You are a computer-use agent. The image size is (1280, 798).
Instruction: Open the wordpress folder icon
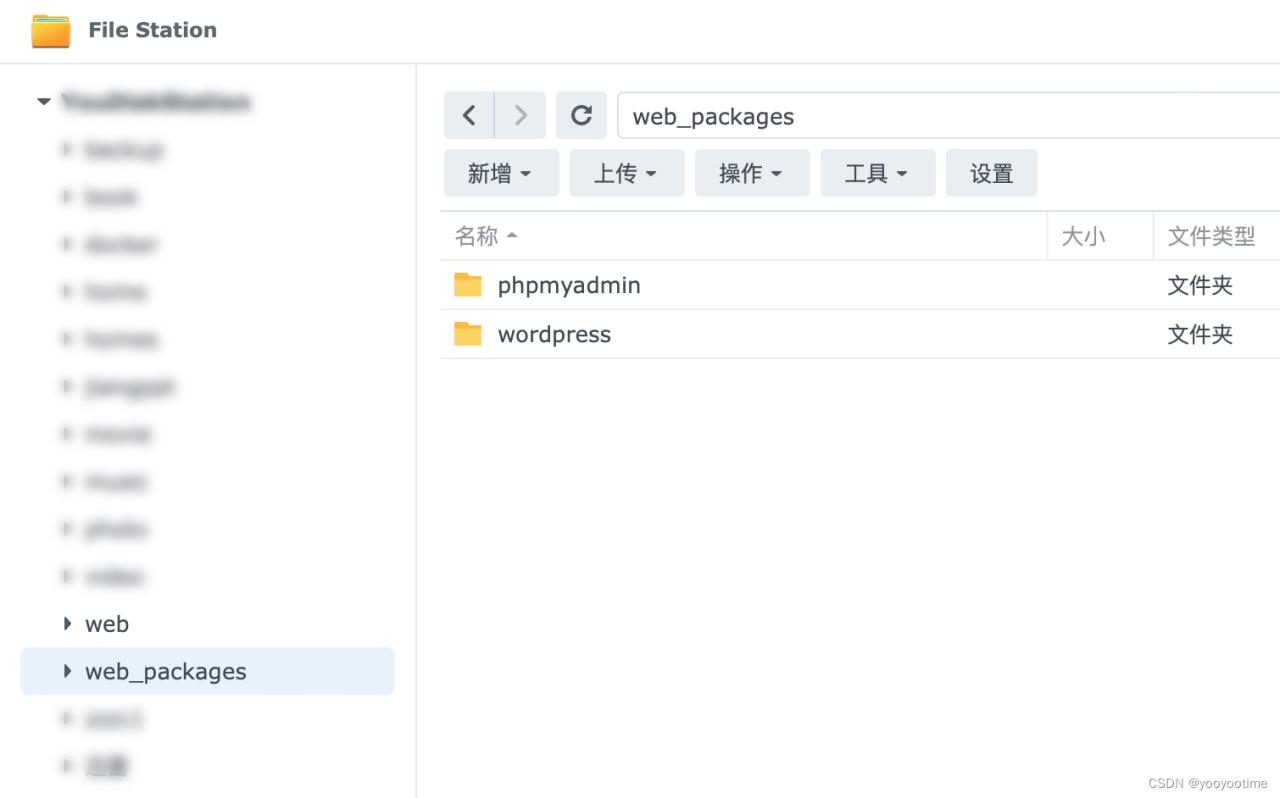(468, 334)
